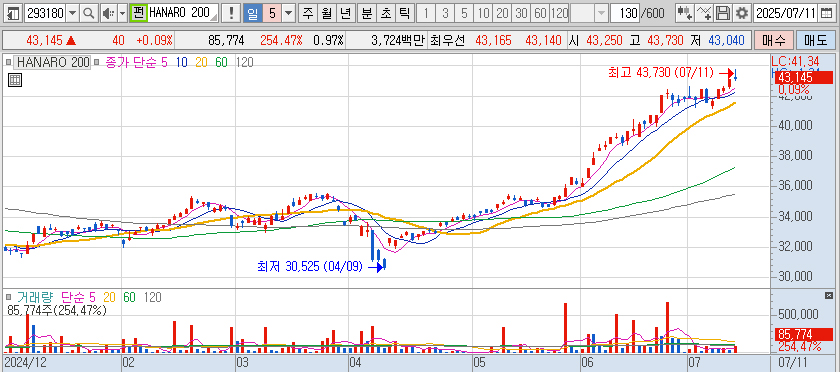Click the 0.97% turnover value
The height and width of the screenshot is (372, 840).
point(328,40)
